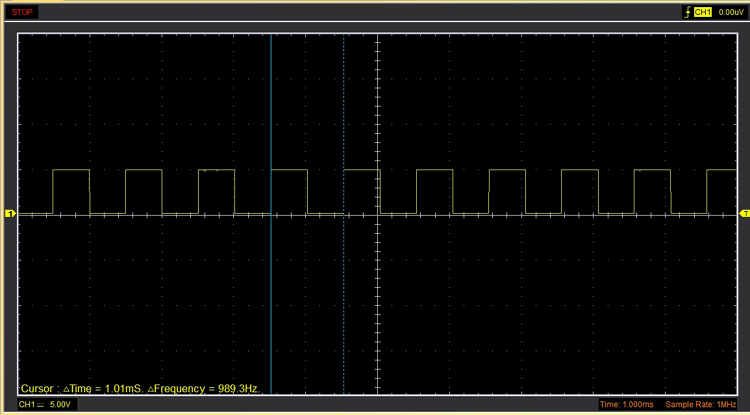The image size is (750, 415).
Task: Select the dashed vertical cursor line
Action: (x=343, y=120)
